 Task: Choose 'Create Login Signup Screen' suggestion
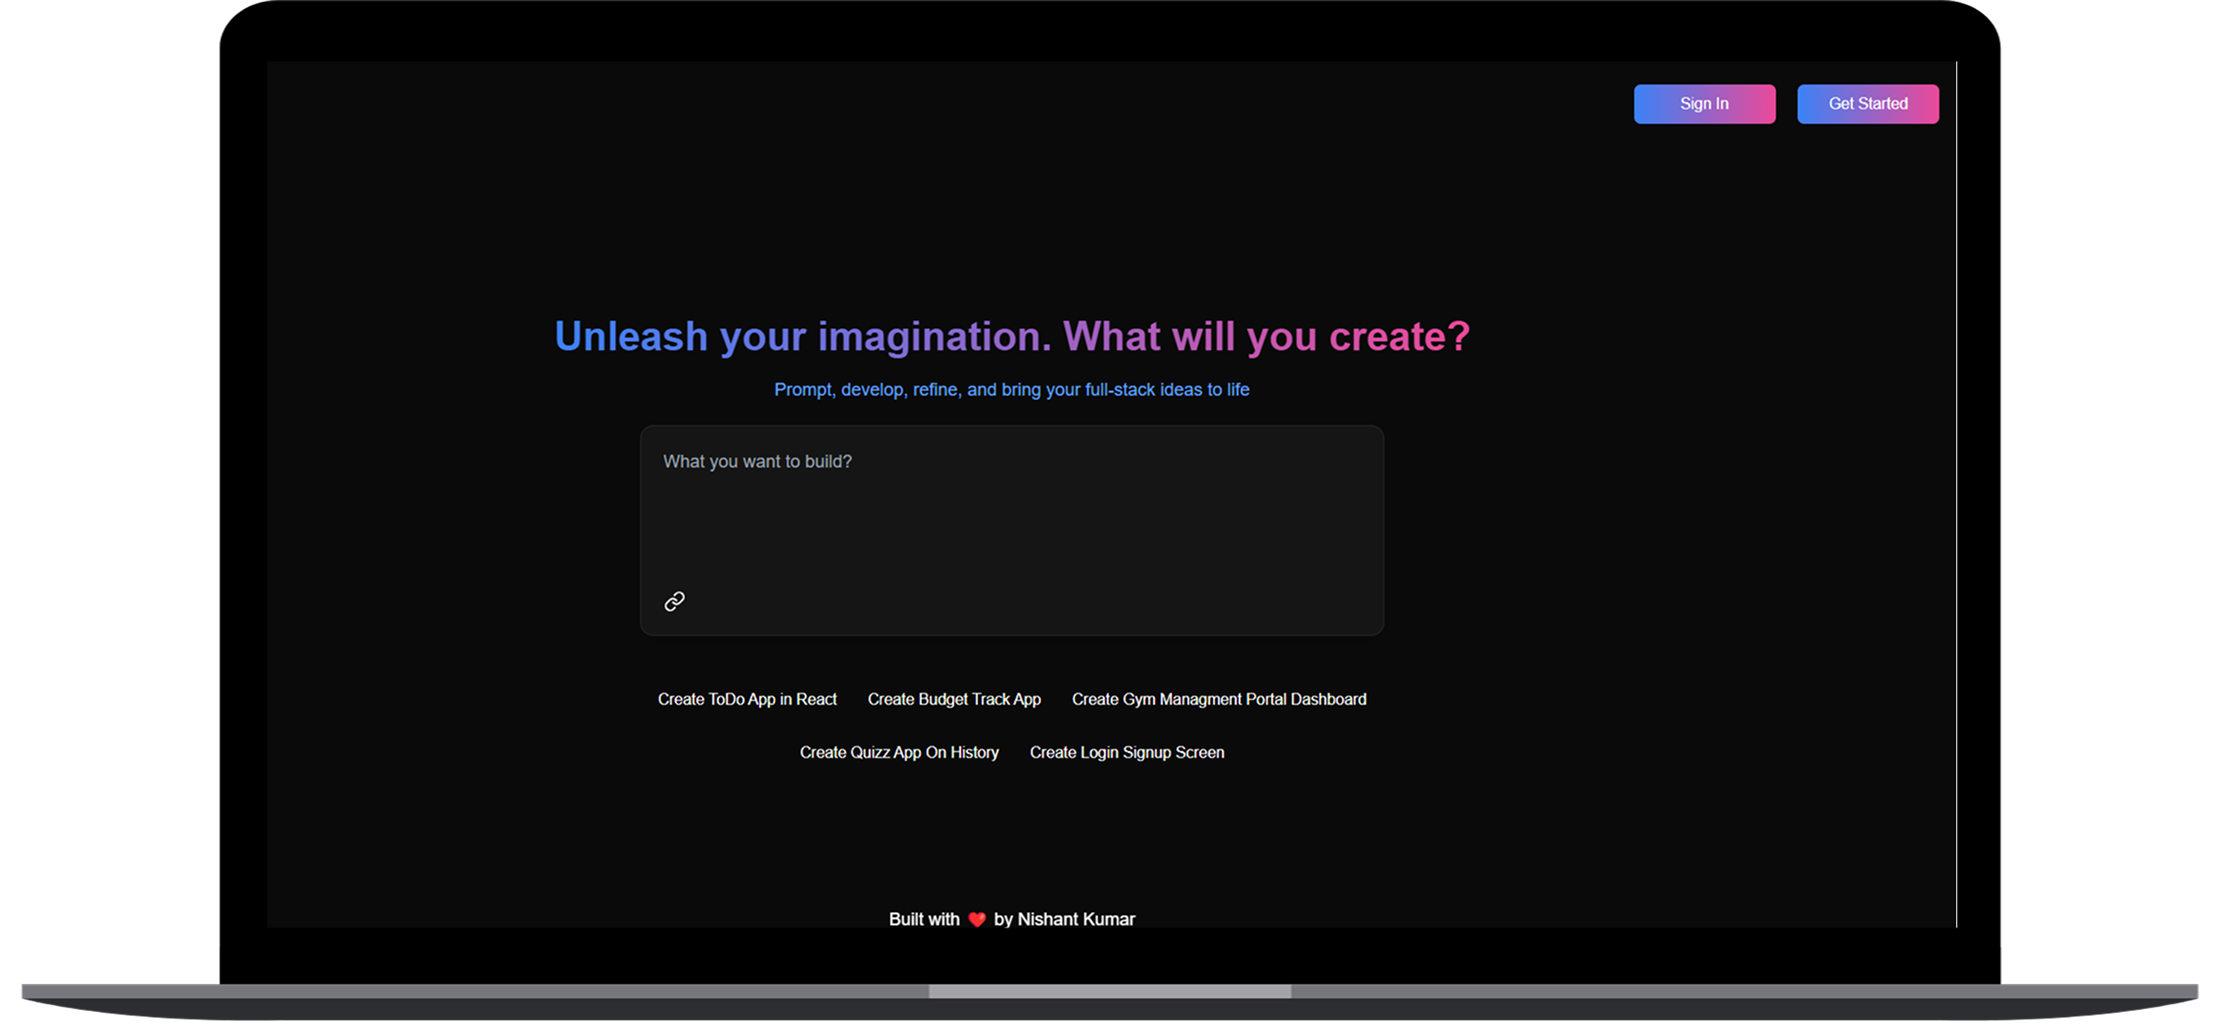[1126, 752]
